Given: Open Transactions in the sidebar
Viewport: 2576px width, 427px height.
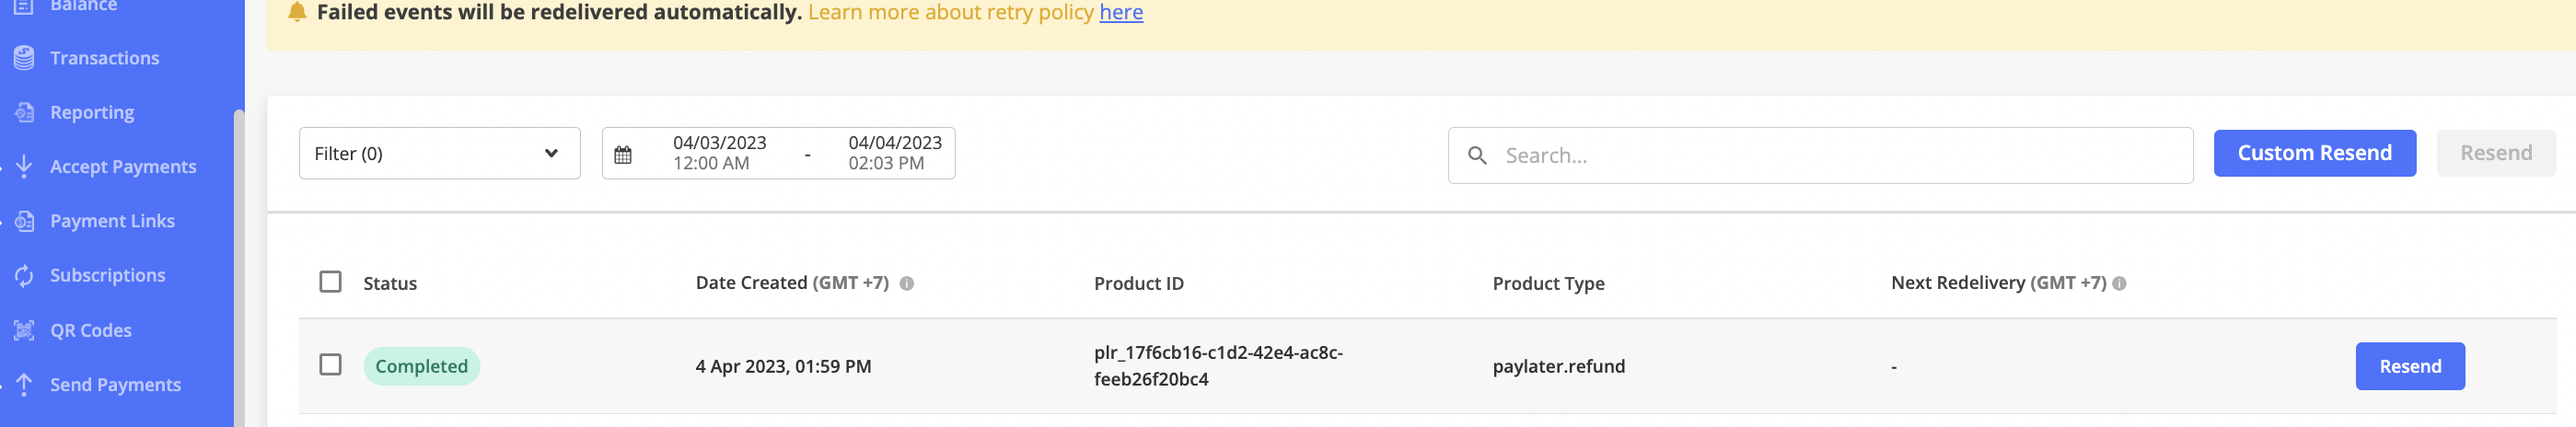Looking at the screenshot, I should tap(105, 58).
